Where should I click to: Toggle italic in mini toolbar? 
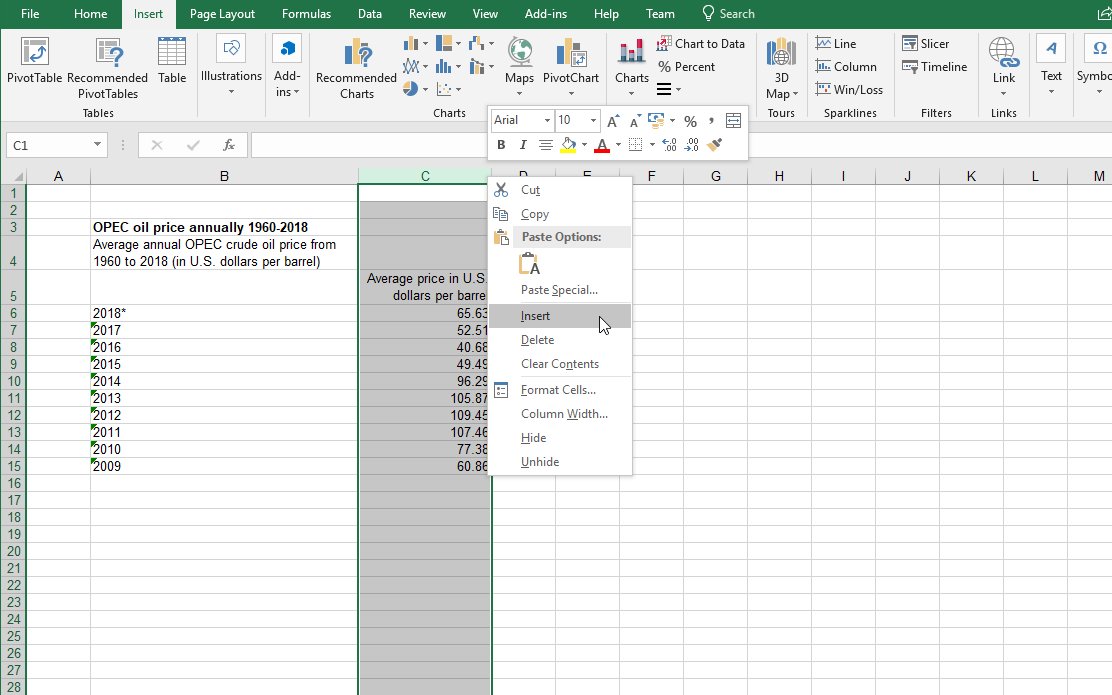coord(523,145)
